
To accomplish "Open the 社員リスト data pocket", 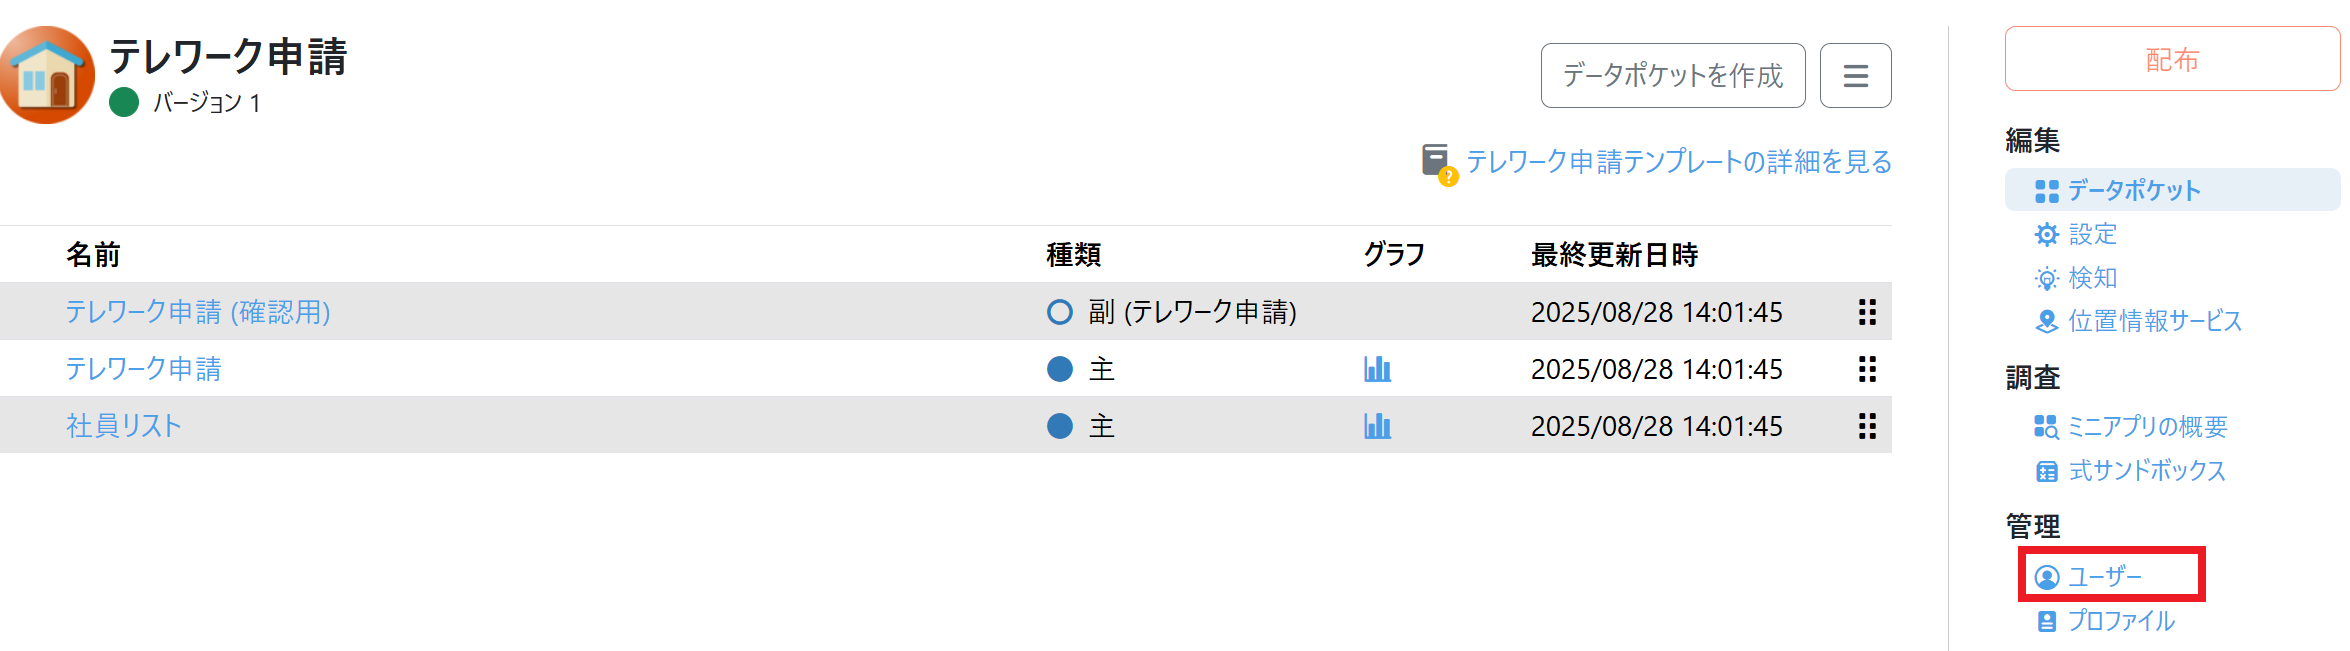I will (124, 426).
